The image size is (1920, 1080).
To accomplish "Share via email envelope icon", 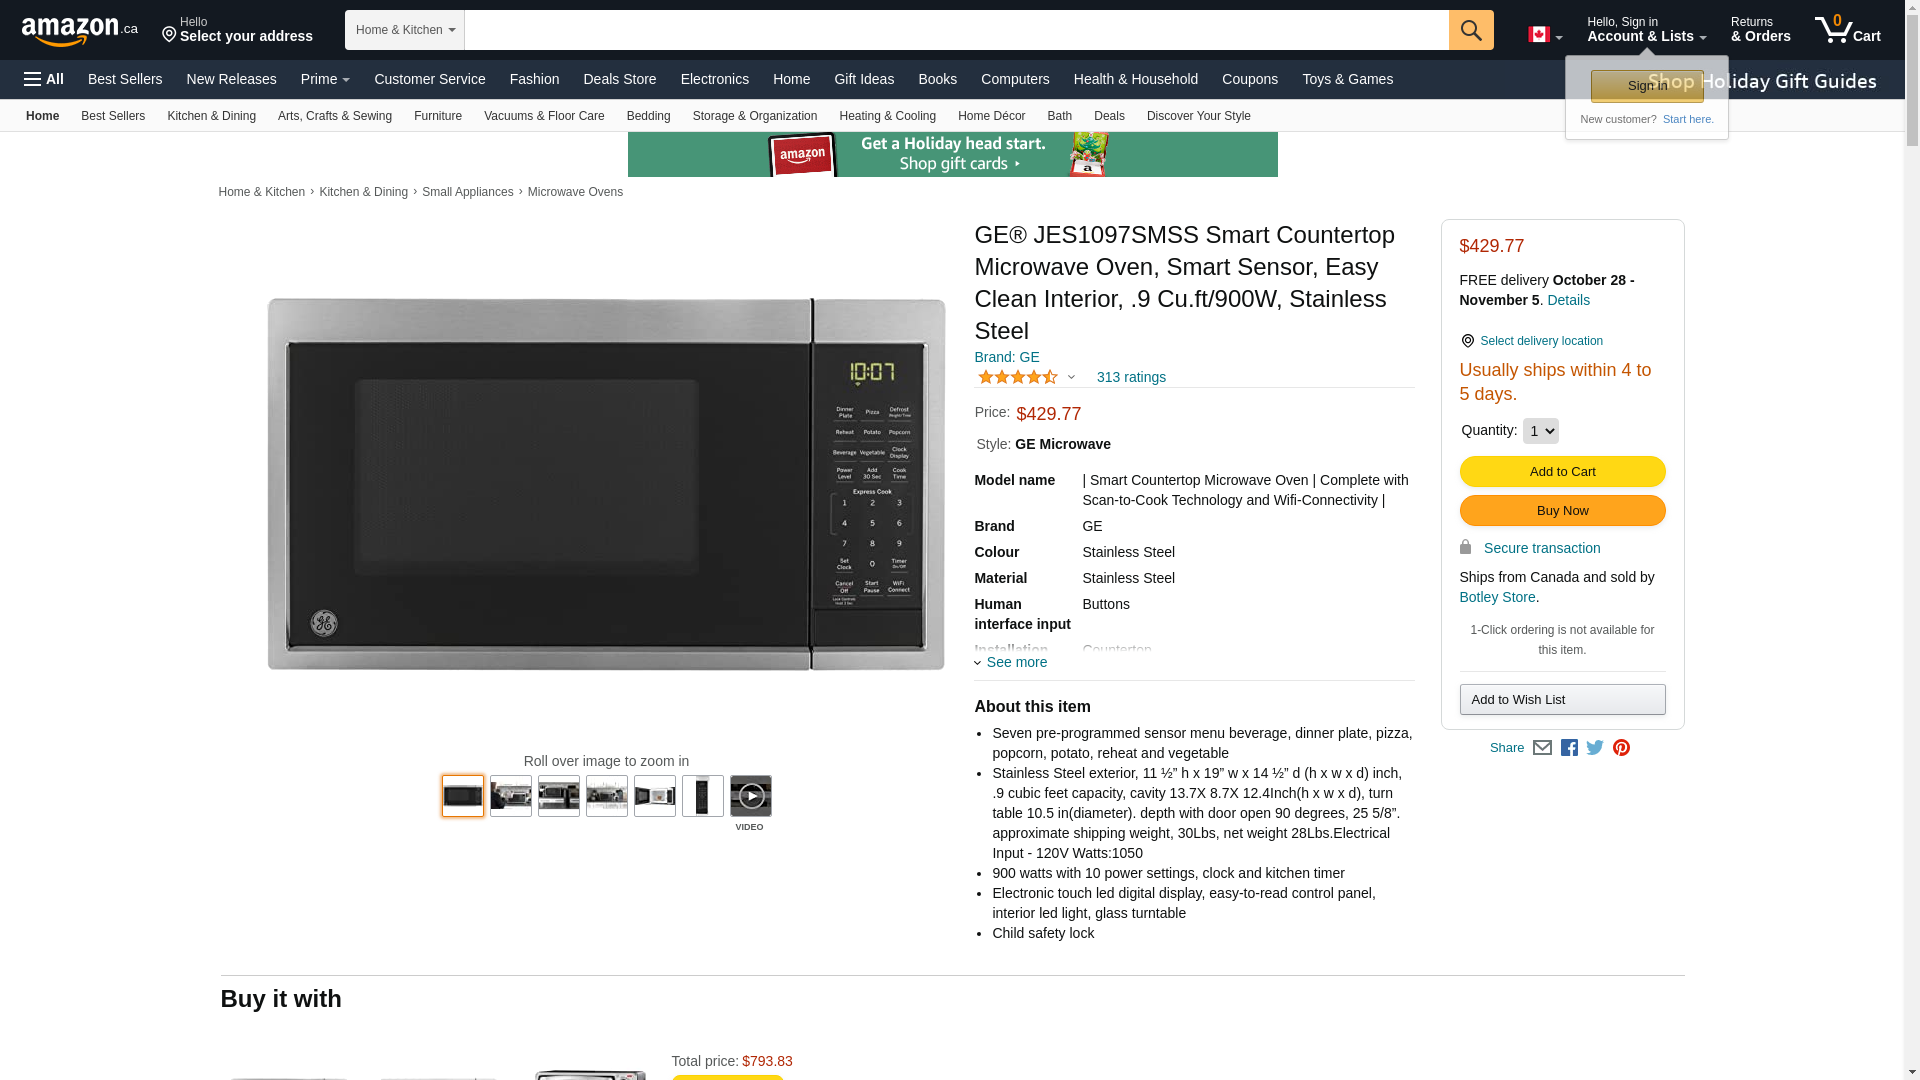I will [1542, 748].
